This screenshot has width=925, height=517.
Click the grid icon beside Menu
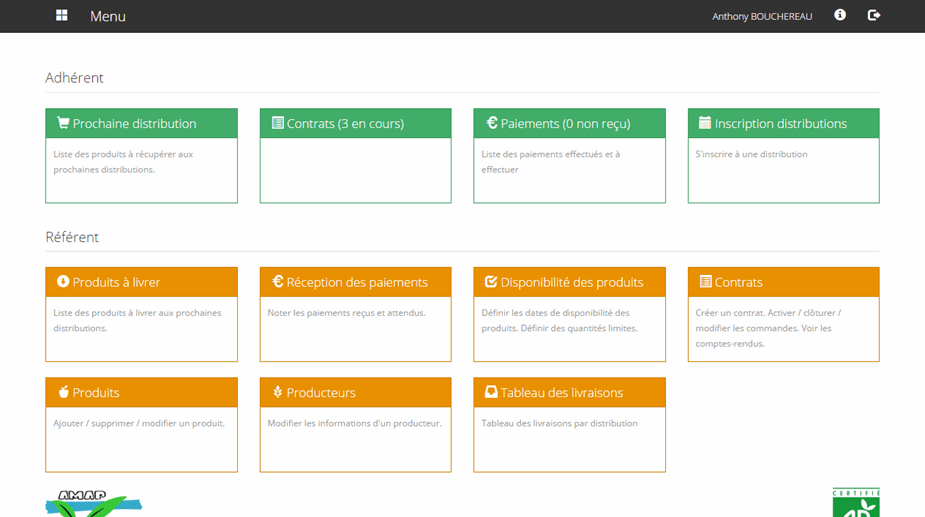(x=62, y=16)
